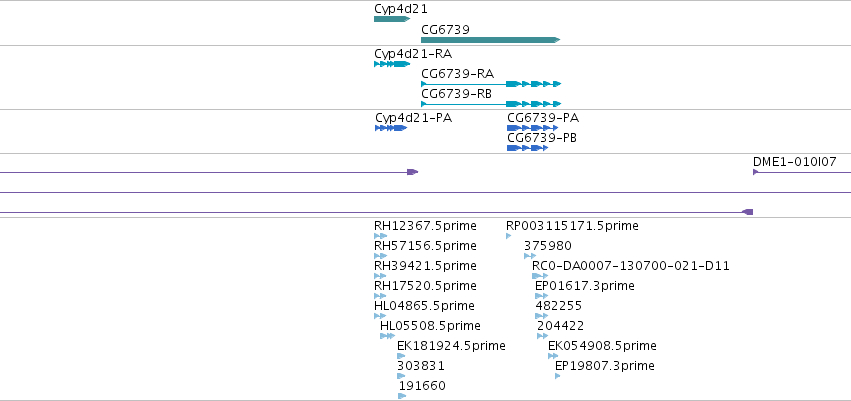The width and height of the screenshot is (851, 401).
Task: Select the RP003115171.5prime EST arrow
Action: point(509,236)
